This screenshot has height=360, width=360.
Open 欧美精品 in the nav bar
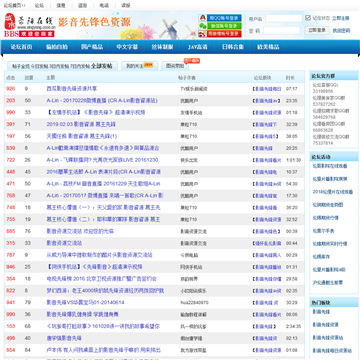(268, 47)
